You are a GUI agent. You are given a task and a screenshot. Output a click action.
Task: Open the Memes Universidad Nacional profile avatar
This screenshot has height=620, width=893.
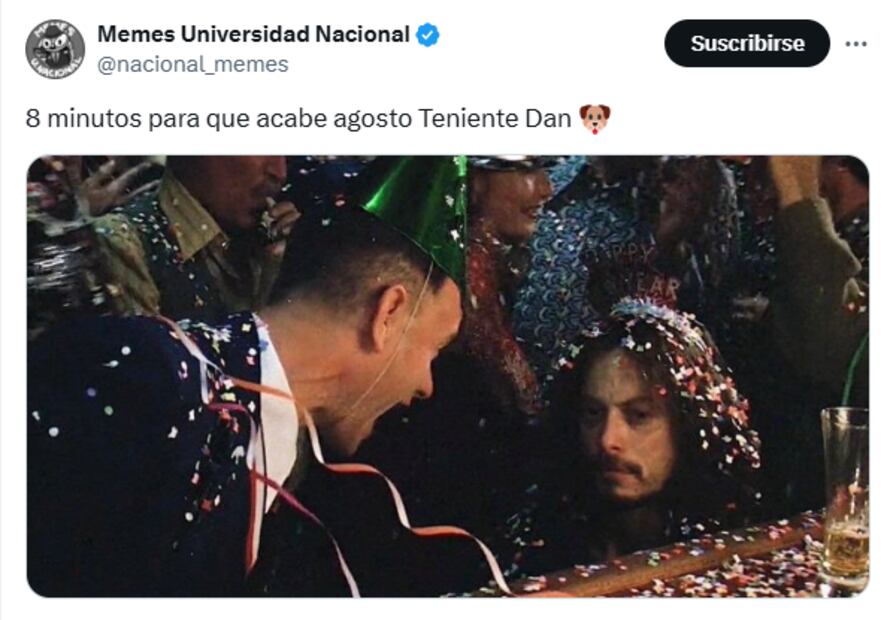(x=55, y=49)
